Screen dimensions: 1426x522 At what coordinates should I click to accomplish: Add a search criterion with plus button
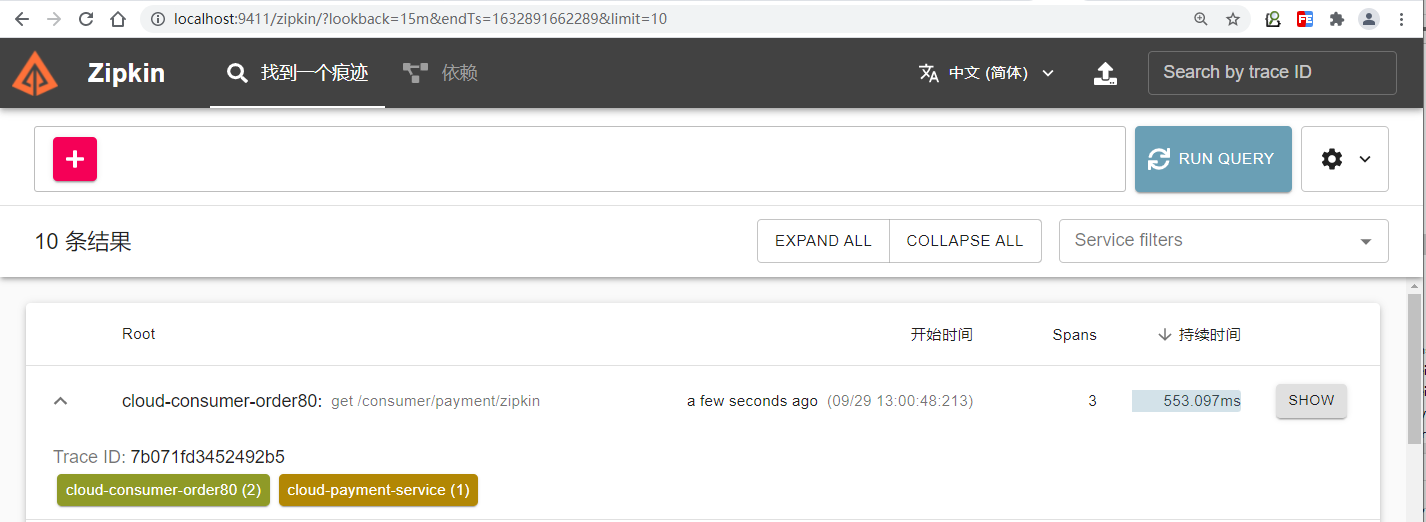pos(75,159)
